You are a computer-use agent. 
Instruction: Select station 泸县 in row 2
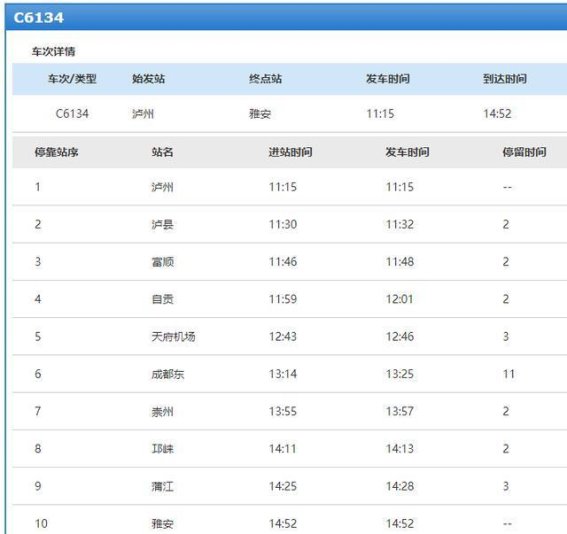tap(162, 225)
